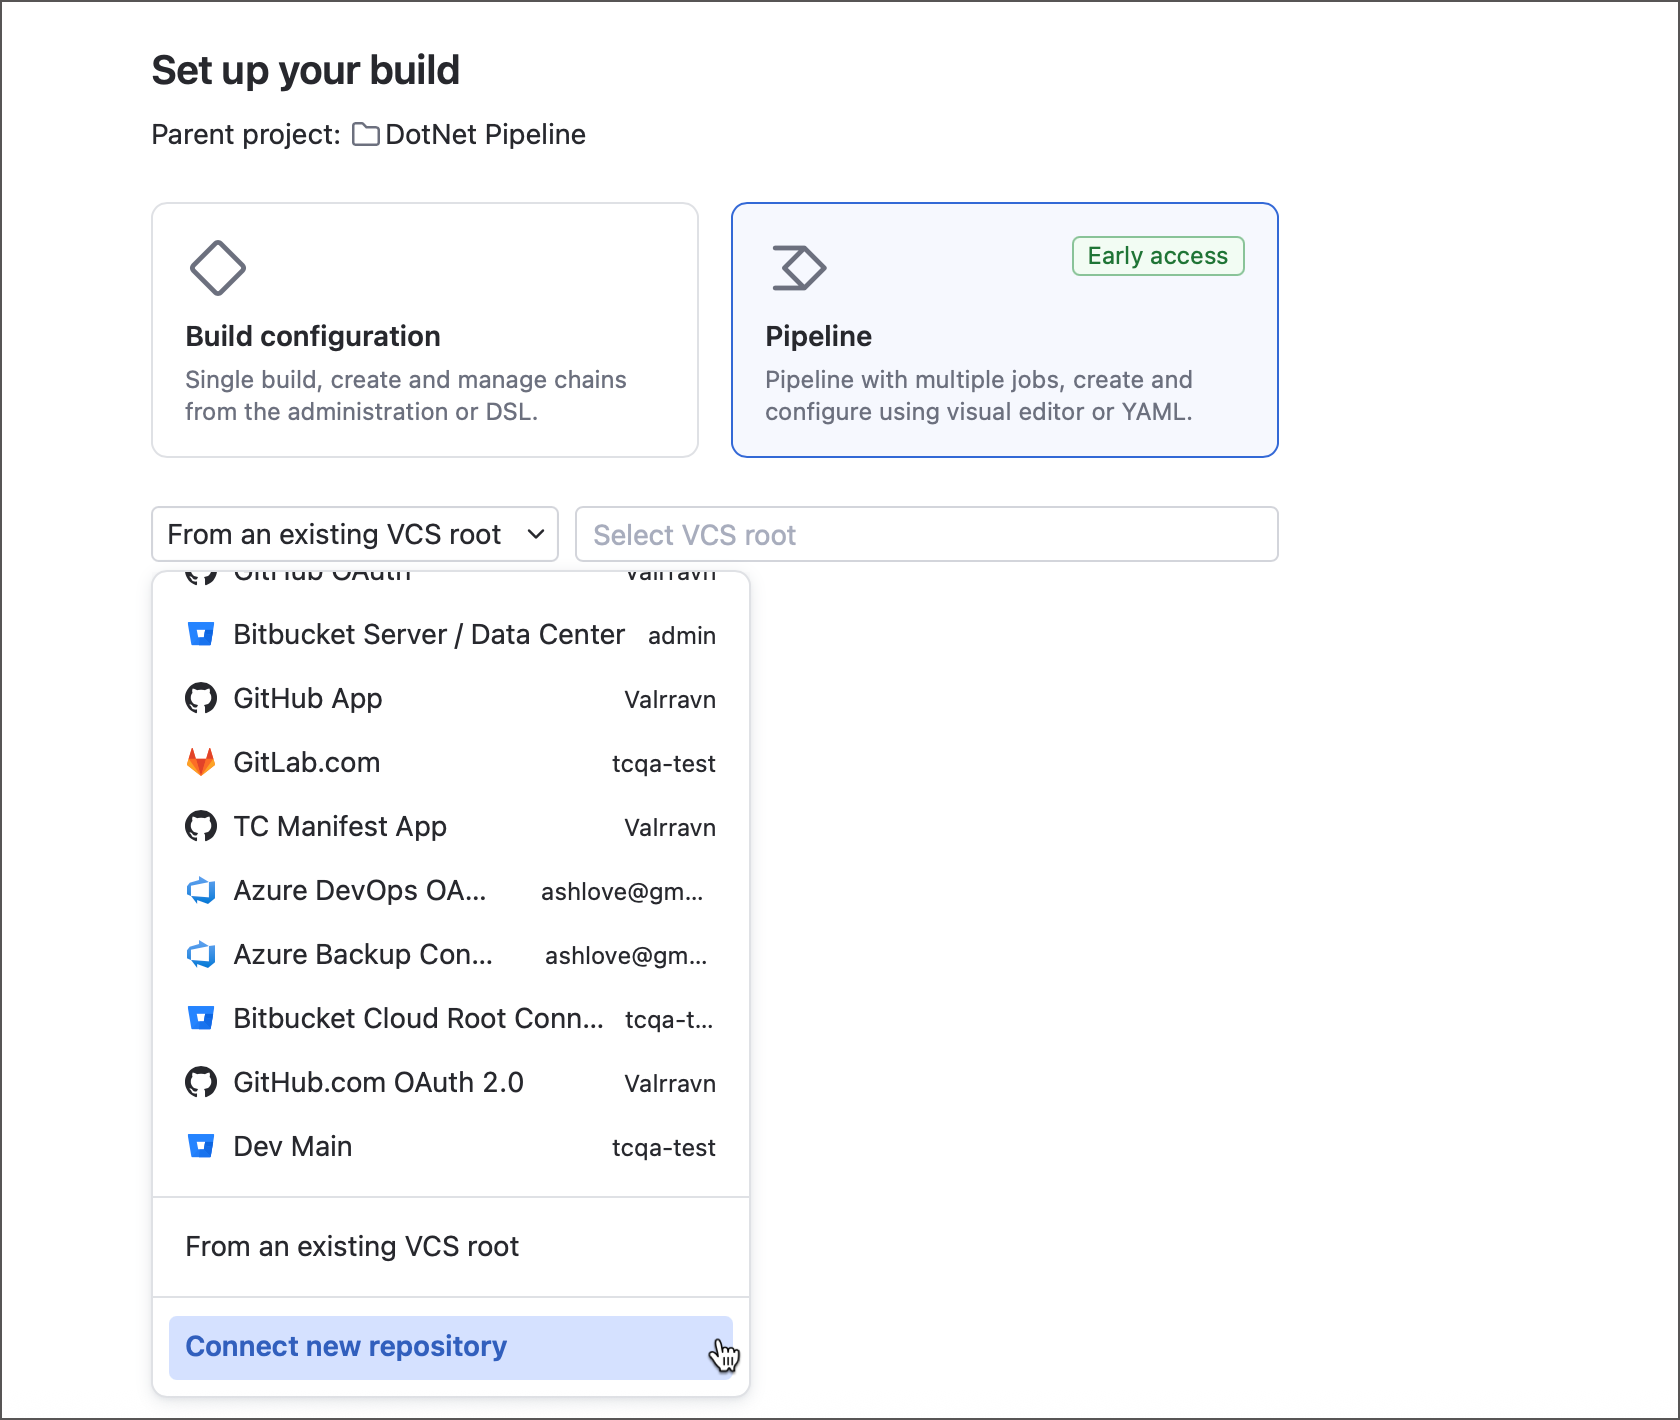This screenshot has width=1680, height=1420.
Task: Click the Early access badge
Action: coord(1157,255)
